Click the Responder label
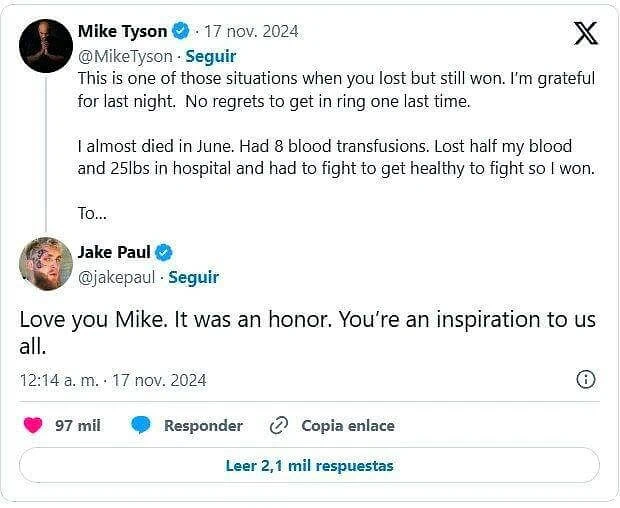The width and height of the screenshot is (620, 508). coord(203,425)
